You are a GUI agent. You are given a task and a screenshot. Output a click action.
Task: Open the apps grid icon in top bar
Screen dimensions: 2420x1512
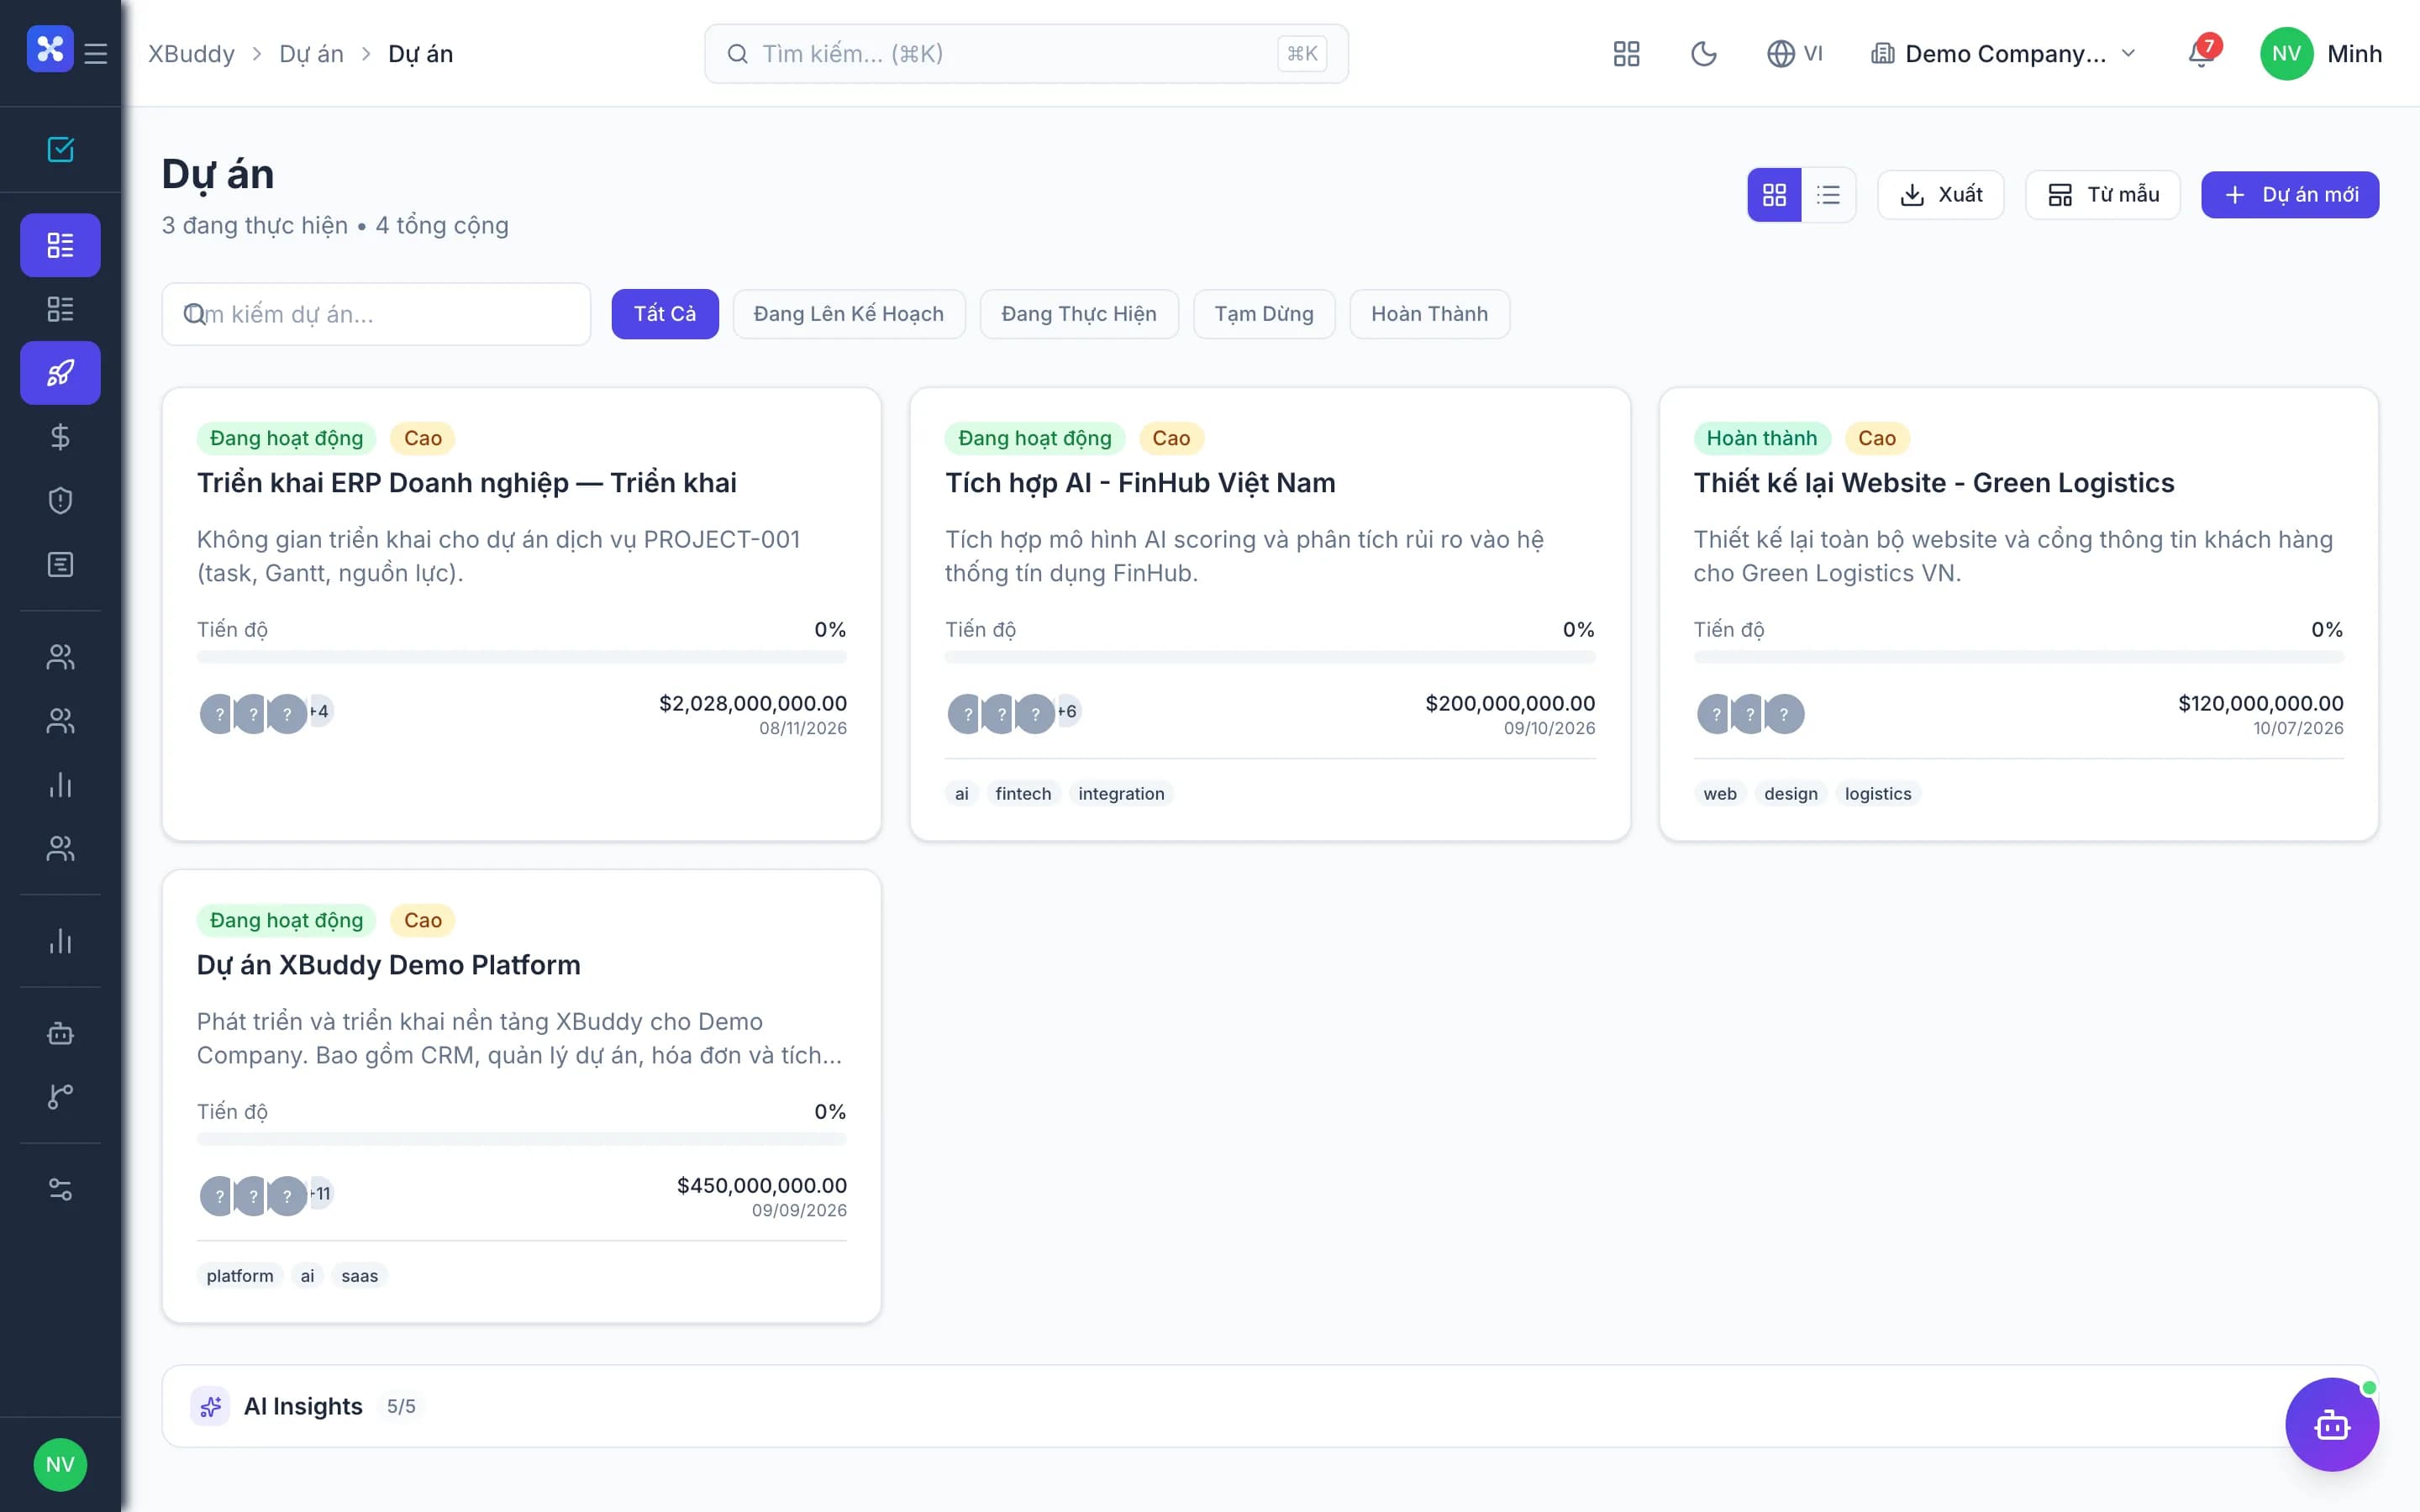(1626, 54)
